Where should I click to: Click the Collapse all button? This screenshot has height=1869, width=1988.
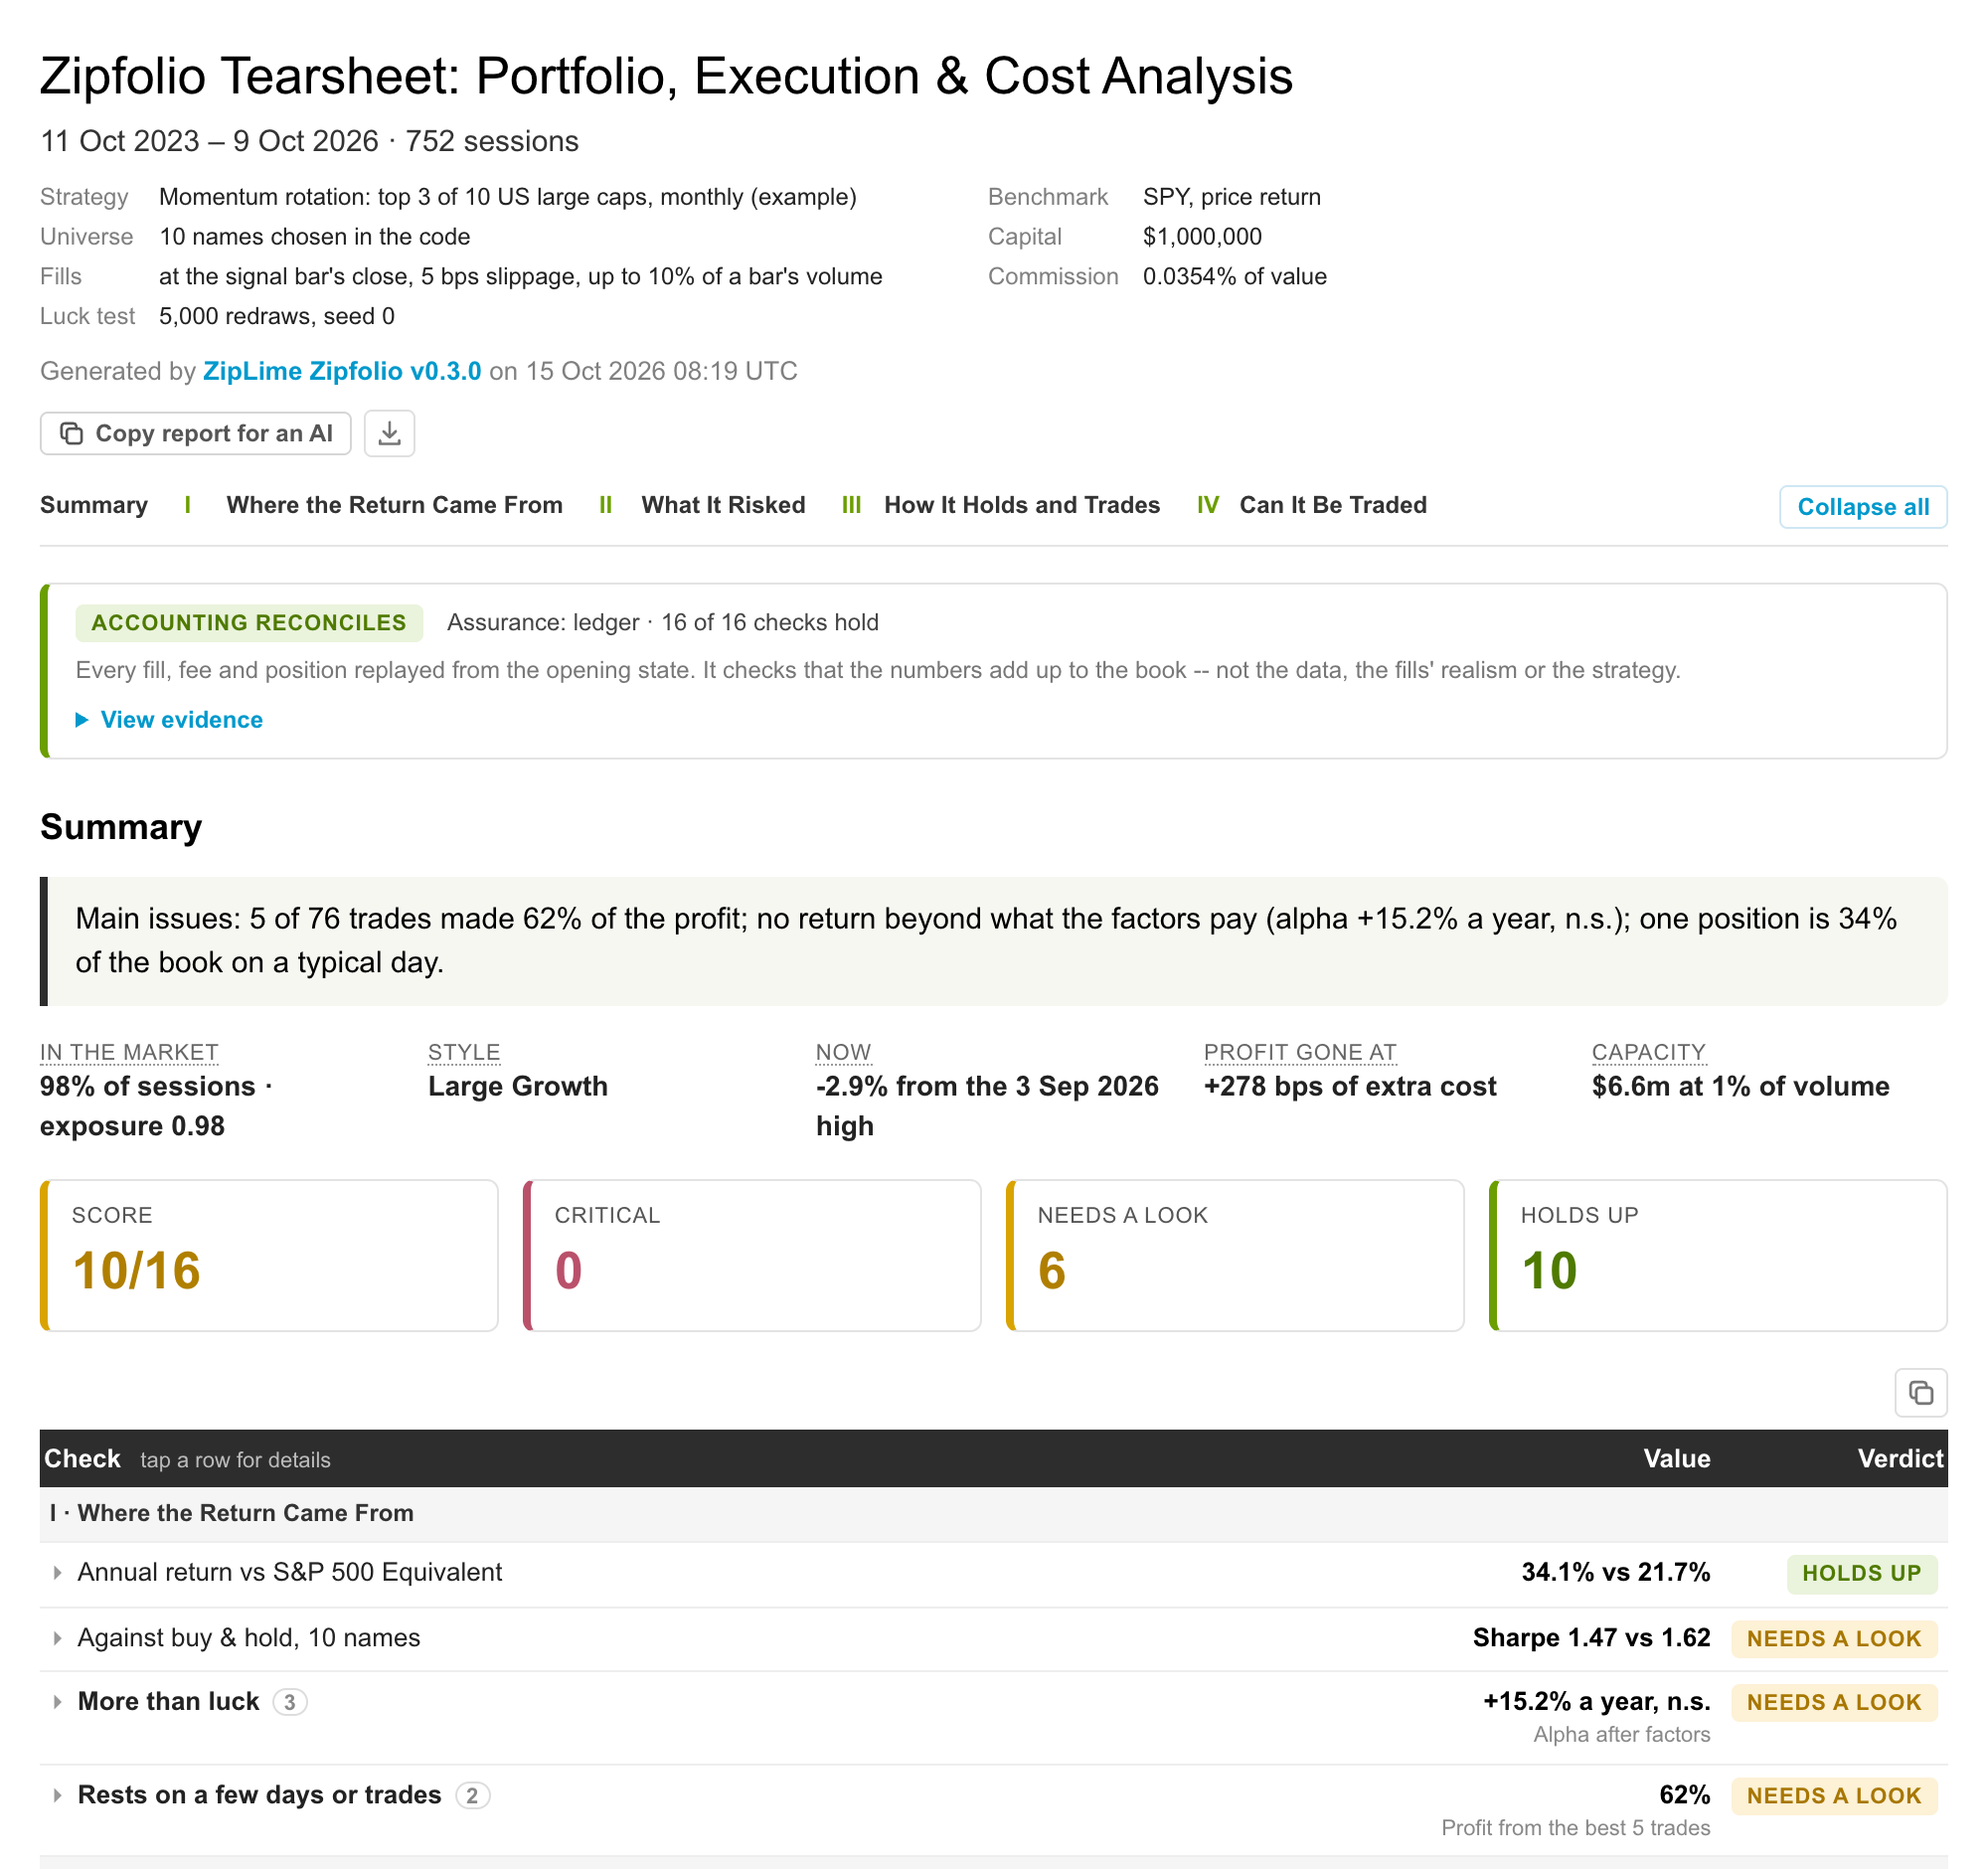click(x=1863, y=506)
